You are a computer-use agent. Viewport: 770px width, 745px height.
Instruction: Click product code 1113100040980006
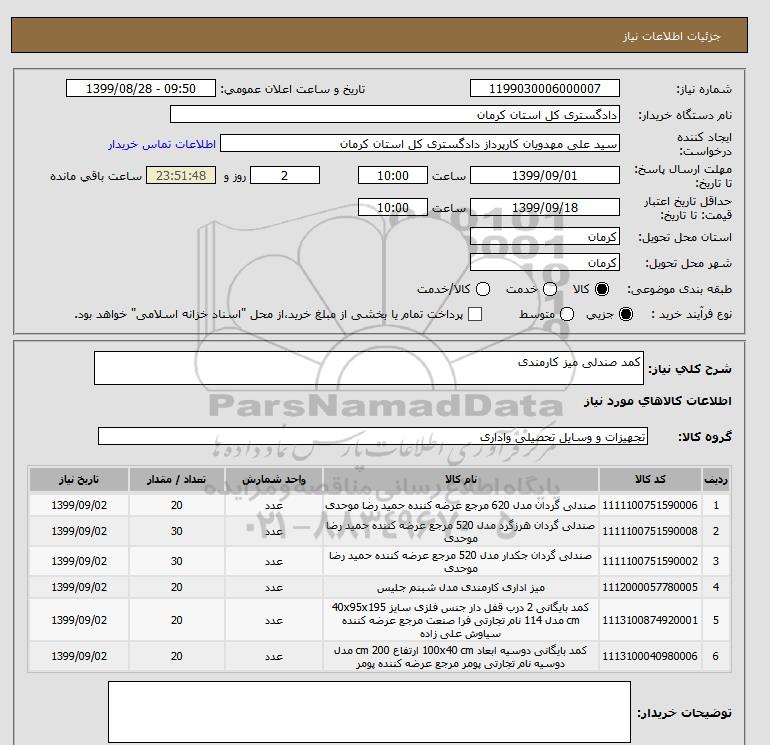(x=650, y=657)
